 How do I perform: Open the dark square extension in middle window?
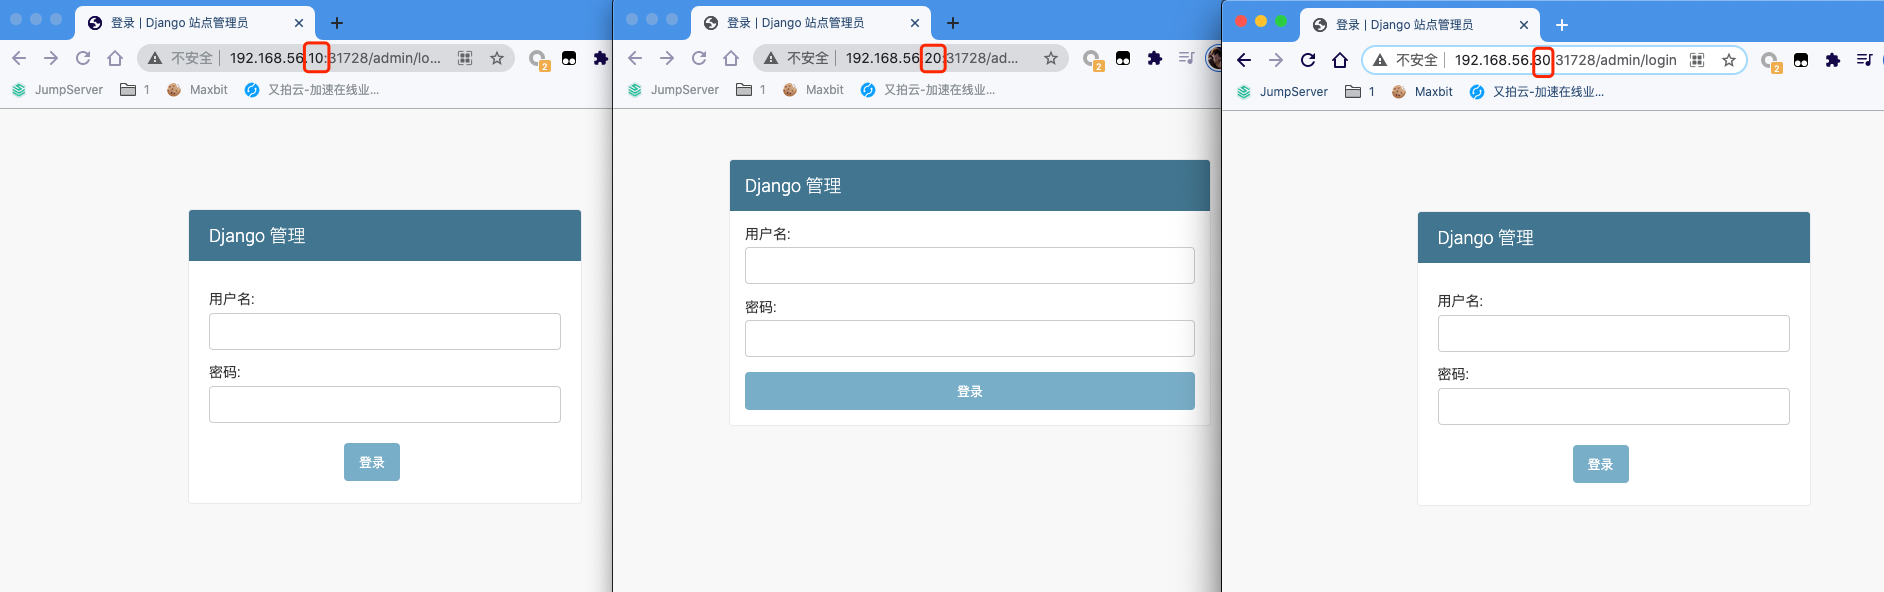coord(1123,58)
